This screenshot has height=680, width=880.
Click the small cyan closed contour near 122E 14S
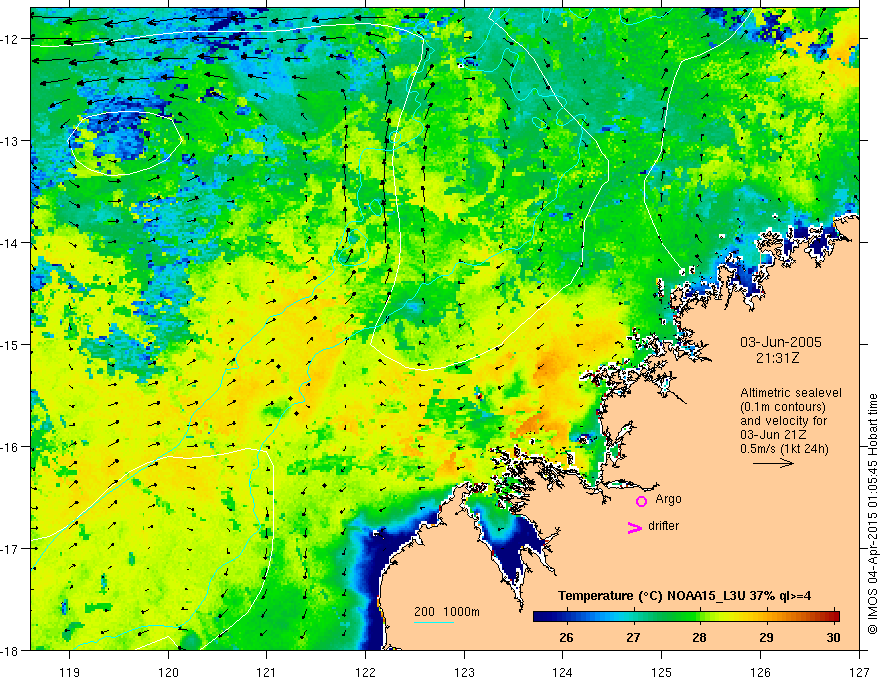click(352, 246)
